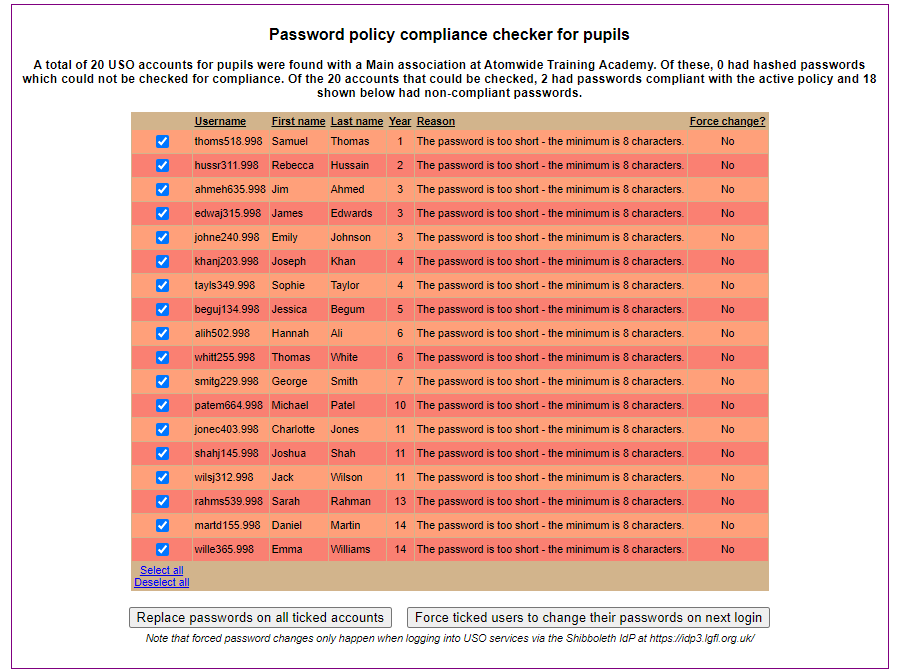Sort by the Reason column header
The height and width of the screenshot is (672, 900).
(x=436, y=121)
